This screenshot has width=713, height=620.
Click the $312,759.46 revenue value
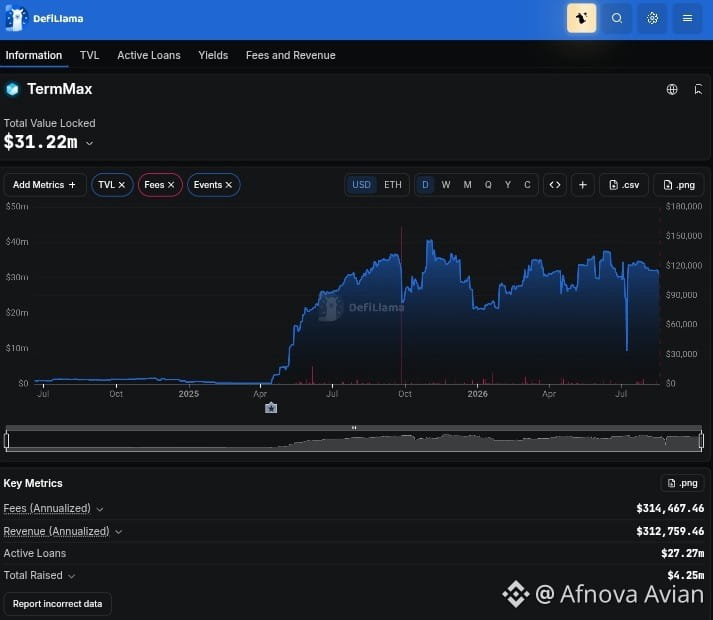click(x=670, y=531)
